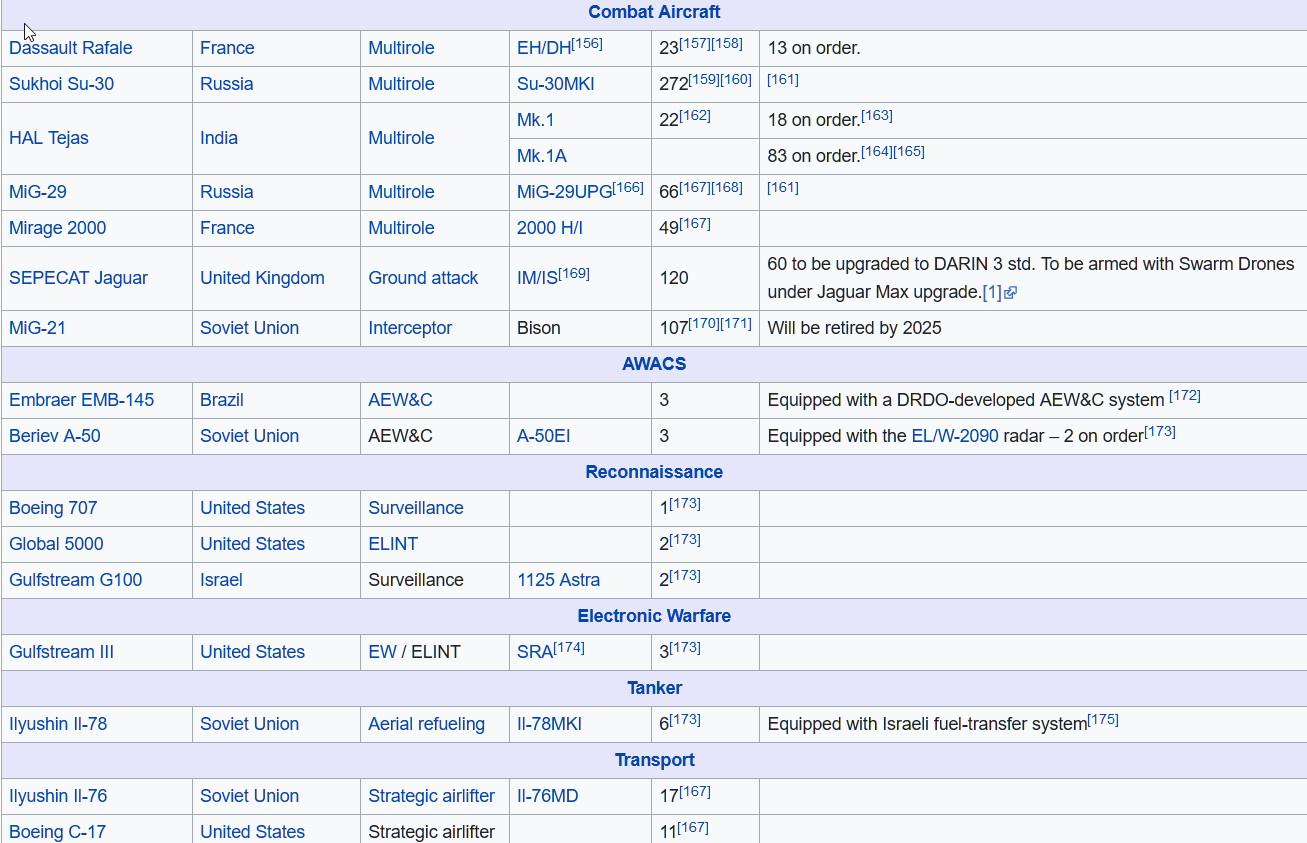The image size is (1307, 843).
Task: Click the SEPECAT Jaguar link
Action: click(79, 278)
